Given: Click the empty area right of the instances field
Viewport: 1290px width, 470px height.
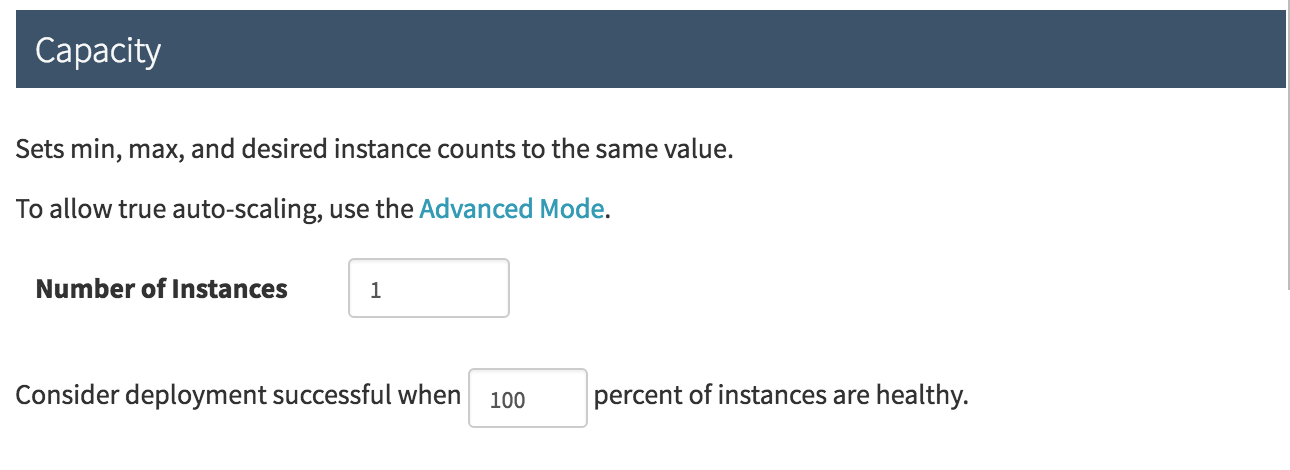Looking at the screenshot, I should pyautogui.click(x=800, y=289).
